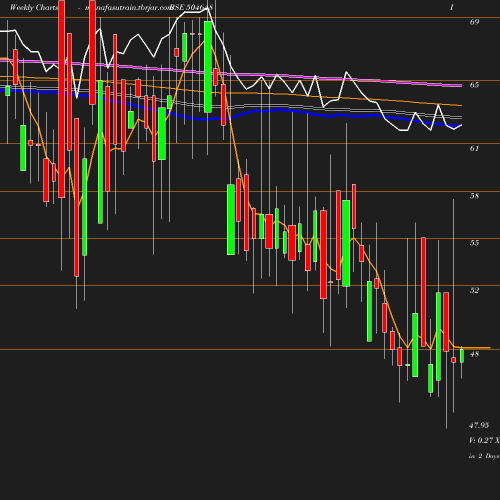The height and width of the screenshot is (500, 500).
Task: Click the price axis label "55"
Action: click(474, 243)
